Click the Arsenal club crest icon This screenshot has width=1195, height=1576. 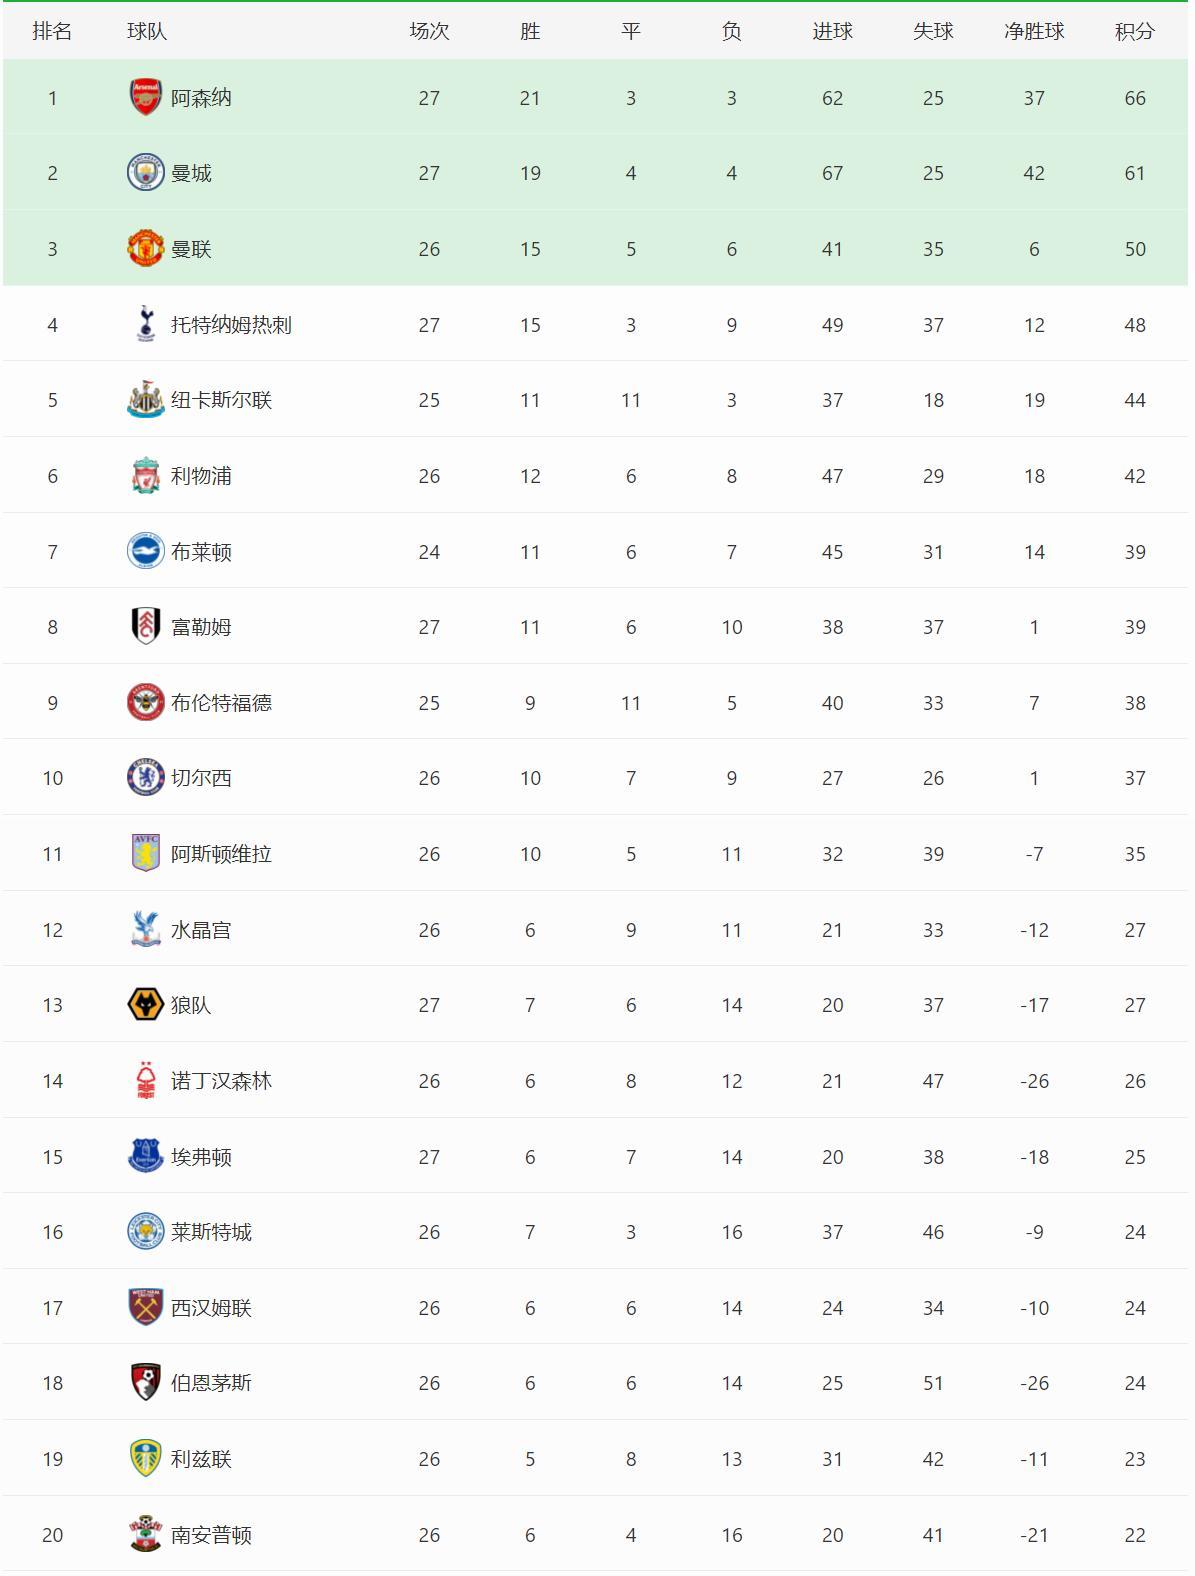[x=146, y=97]
